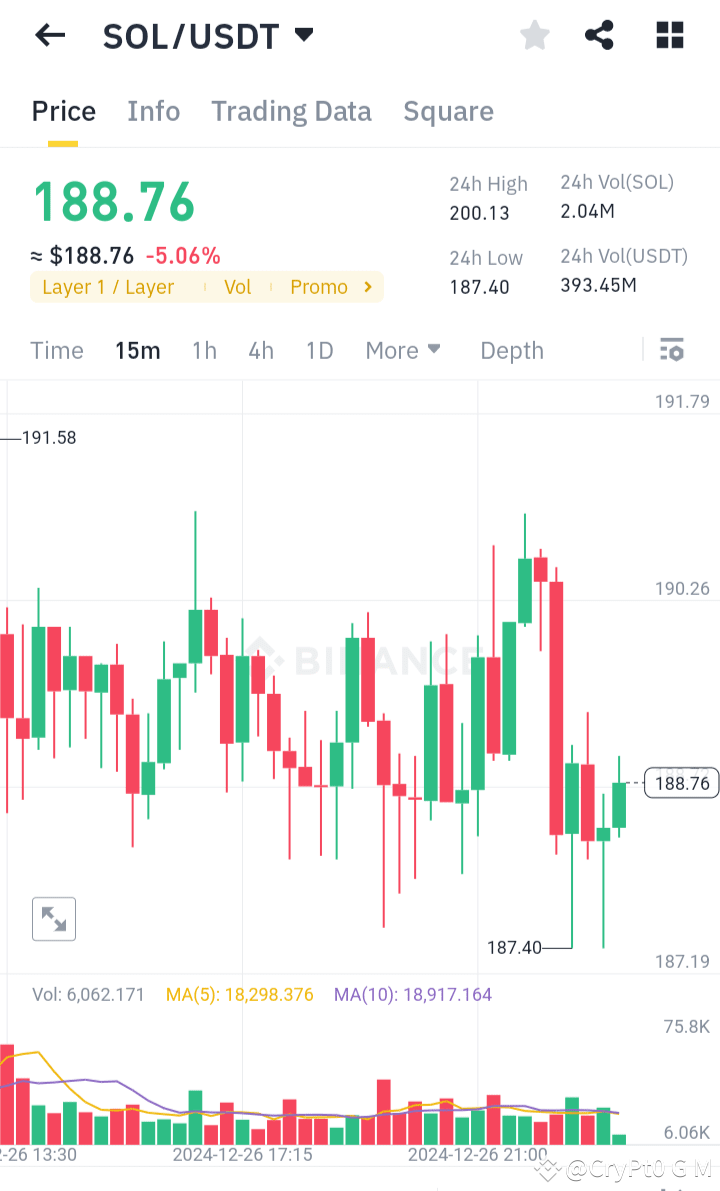Viewport: 720px width, 1191px height.
Task: Open the Square tab
Action: click(x=448, y=111)
